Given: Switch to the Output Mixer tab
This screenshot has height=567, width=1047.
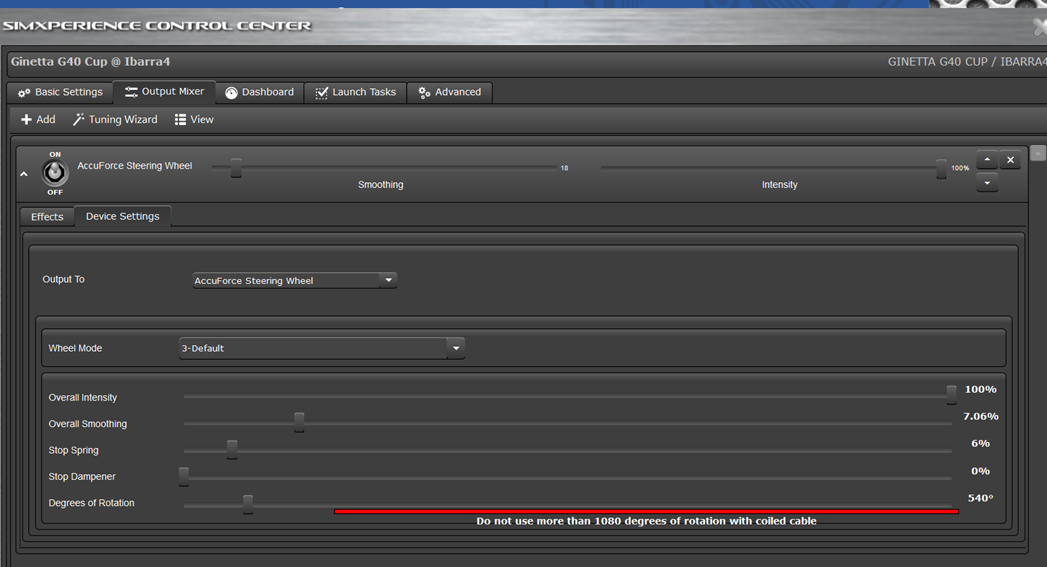Looking at the screenshot, I should coord(164,91).
